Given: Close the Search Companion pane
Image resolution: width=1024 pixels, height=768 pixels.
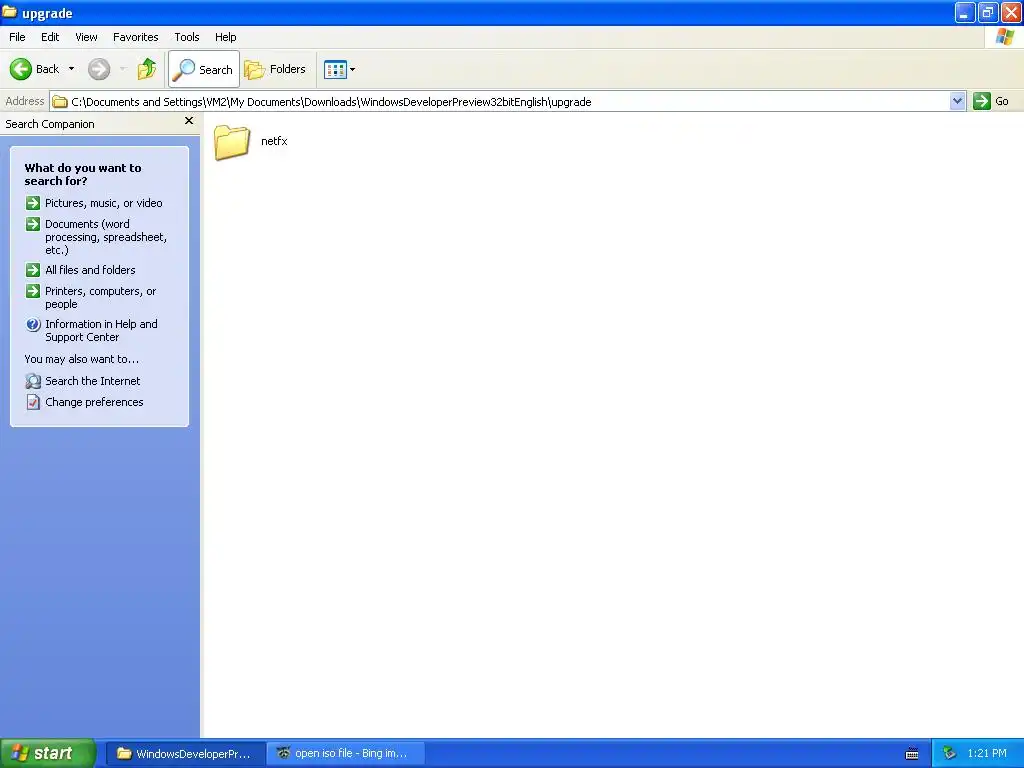Looking at the screenshot, I should tap(189, 121).
